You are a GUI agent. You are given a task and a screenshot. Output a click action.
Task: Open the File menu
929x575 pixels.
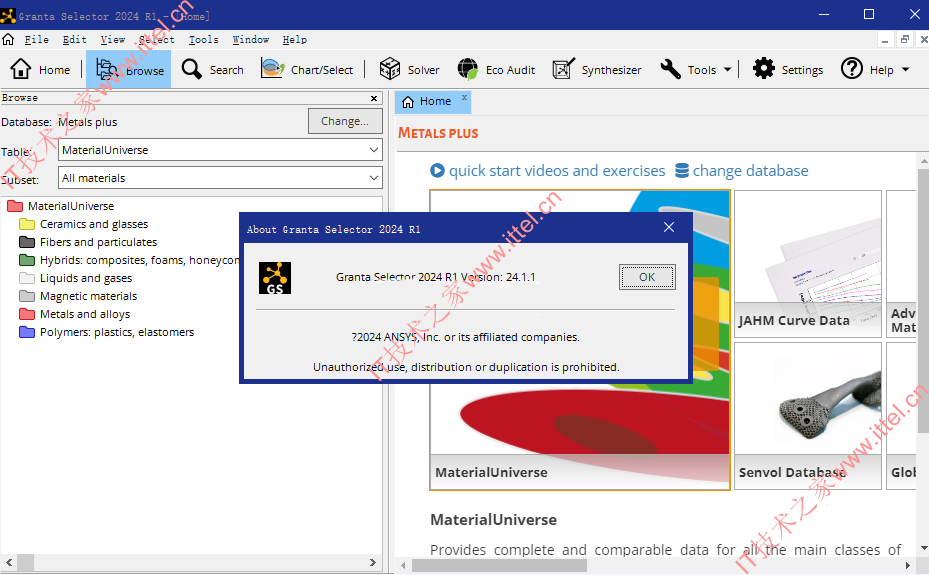37,40
